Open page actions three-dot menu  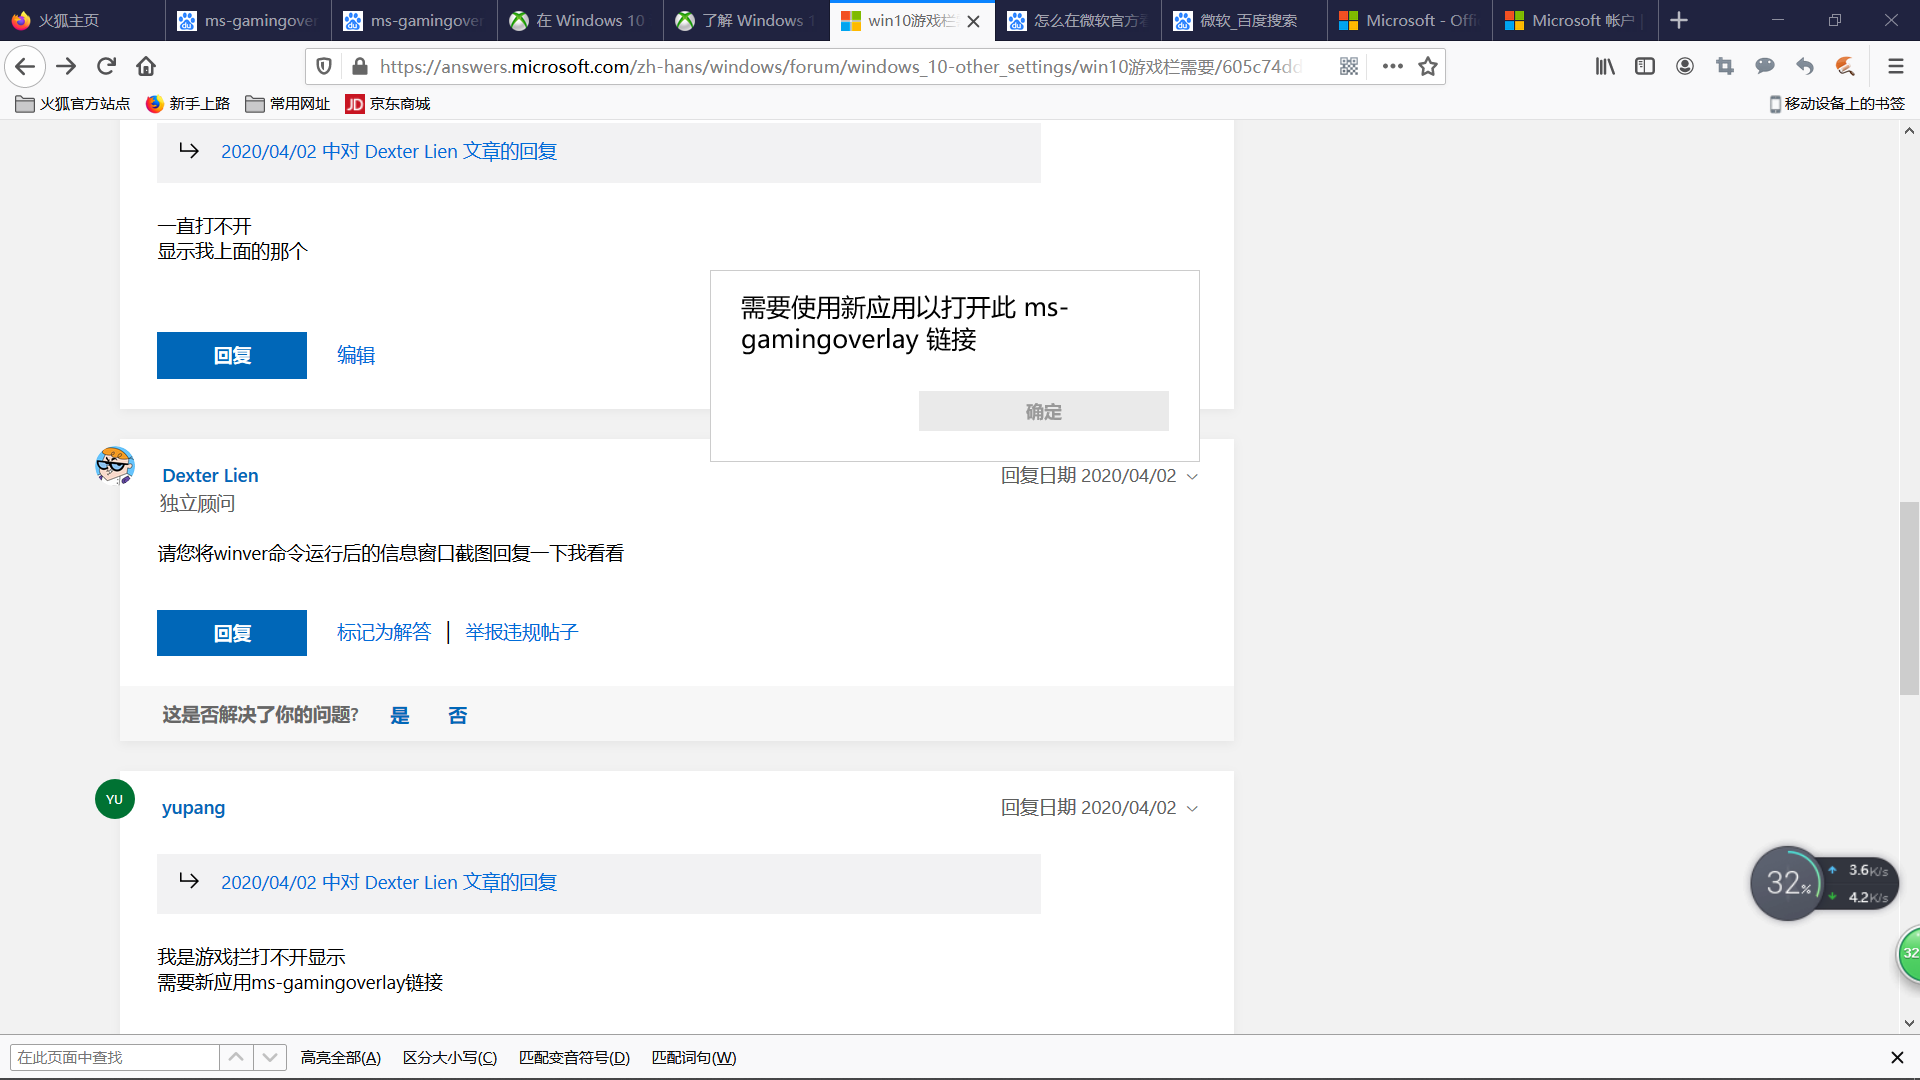coord(1392,66)
